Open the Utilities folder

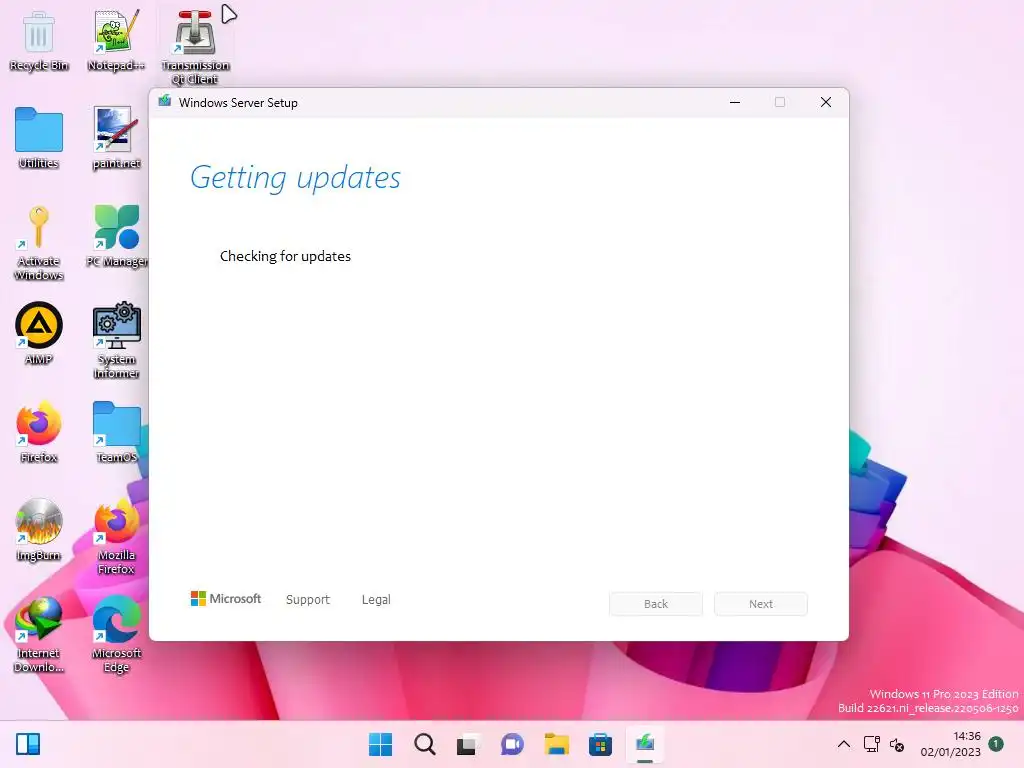point(39,138)
